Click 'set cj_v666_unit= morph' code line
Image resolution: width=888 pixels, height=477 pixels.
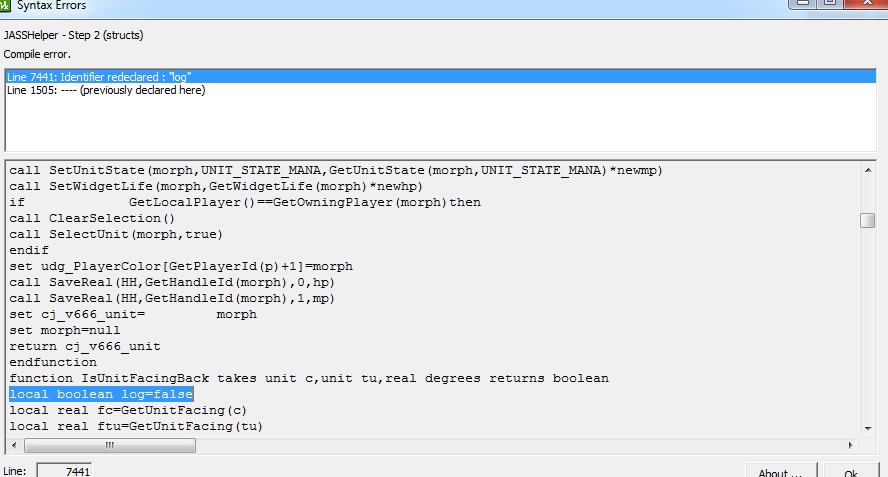pos(133,314)
